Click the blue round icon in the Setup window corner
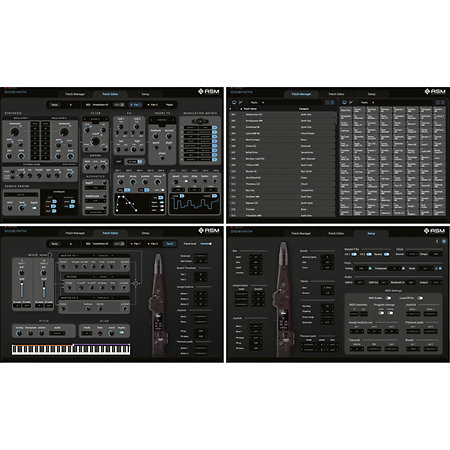The image size is (450, 450). tap(444, 241)
